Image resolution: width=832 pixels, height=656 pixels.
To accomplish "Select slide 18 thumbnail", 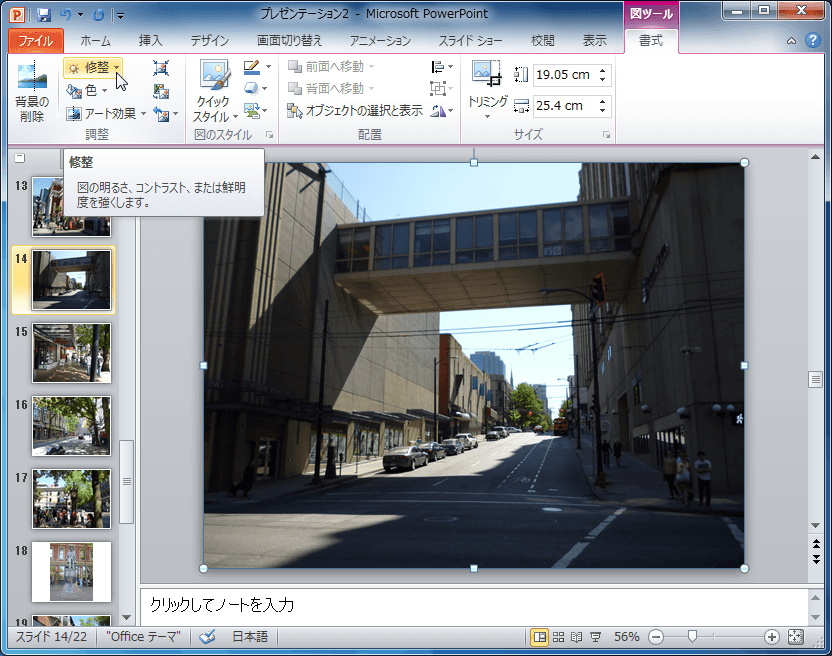I will 72,572.
